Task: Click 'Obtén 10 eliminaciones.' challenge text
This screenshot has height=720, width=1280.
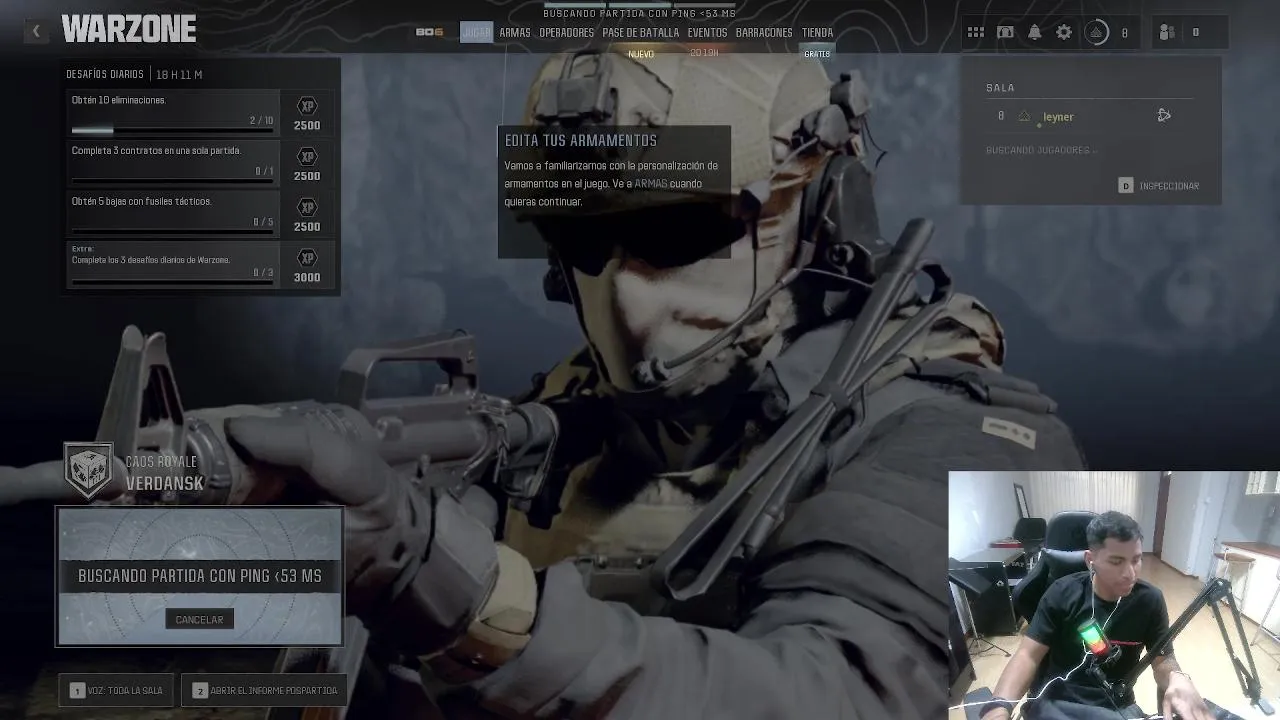Action: pos(119,100)
